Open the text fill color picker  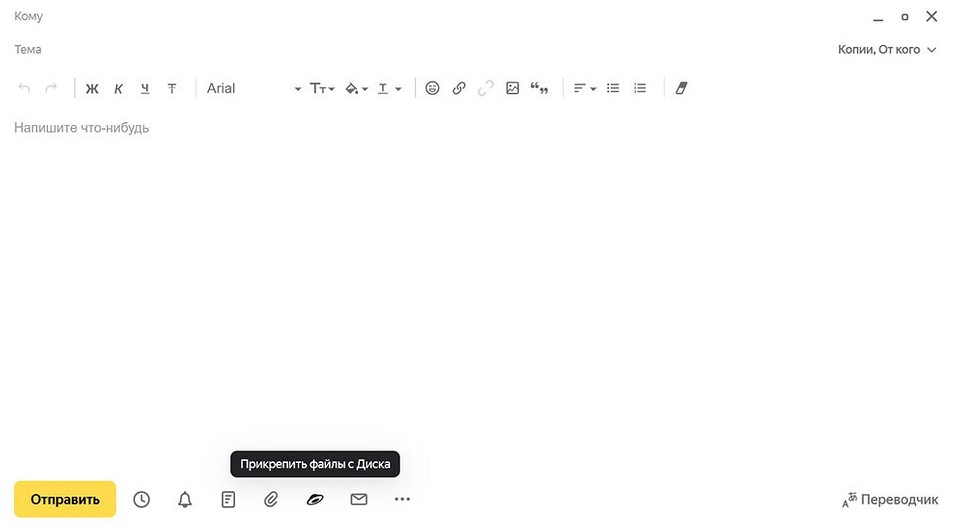(x=356, y=89)
